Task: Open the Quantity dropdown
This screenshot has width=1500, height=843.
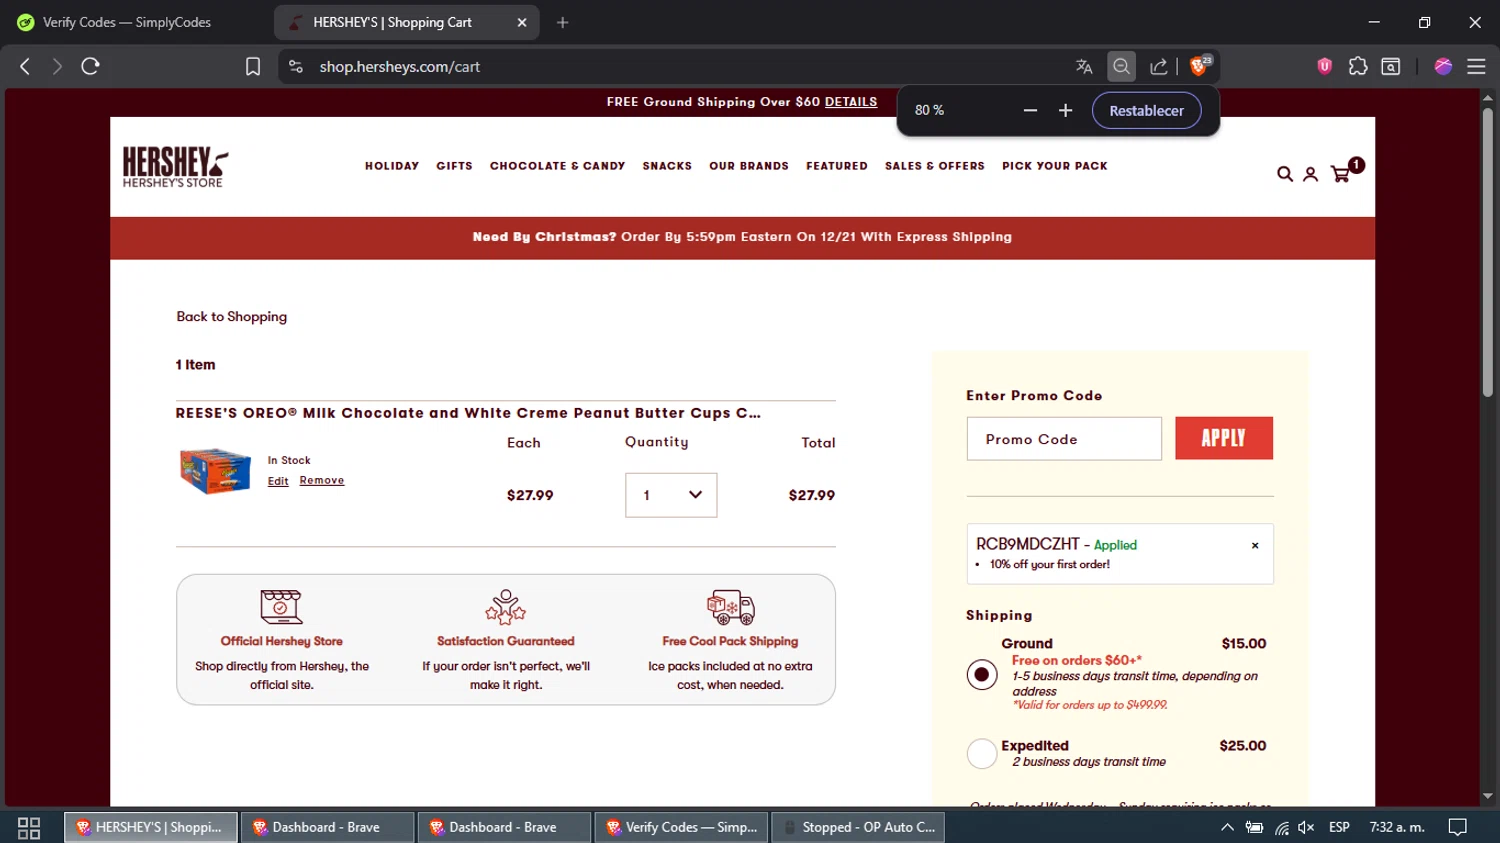Action: click(671, 495)
